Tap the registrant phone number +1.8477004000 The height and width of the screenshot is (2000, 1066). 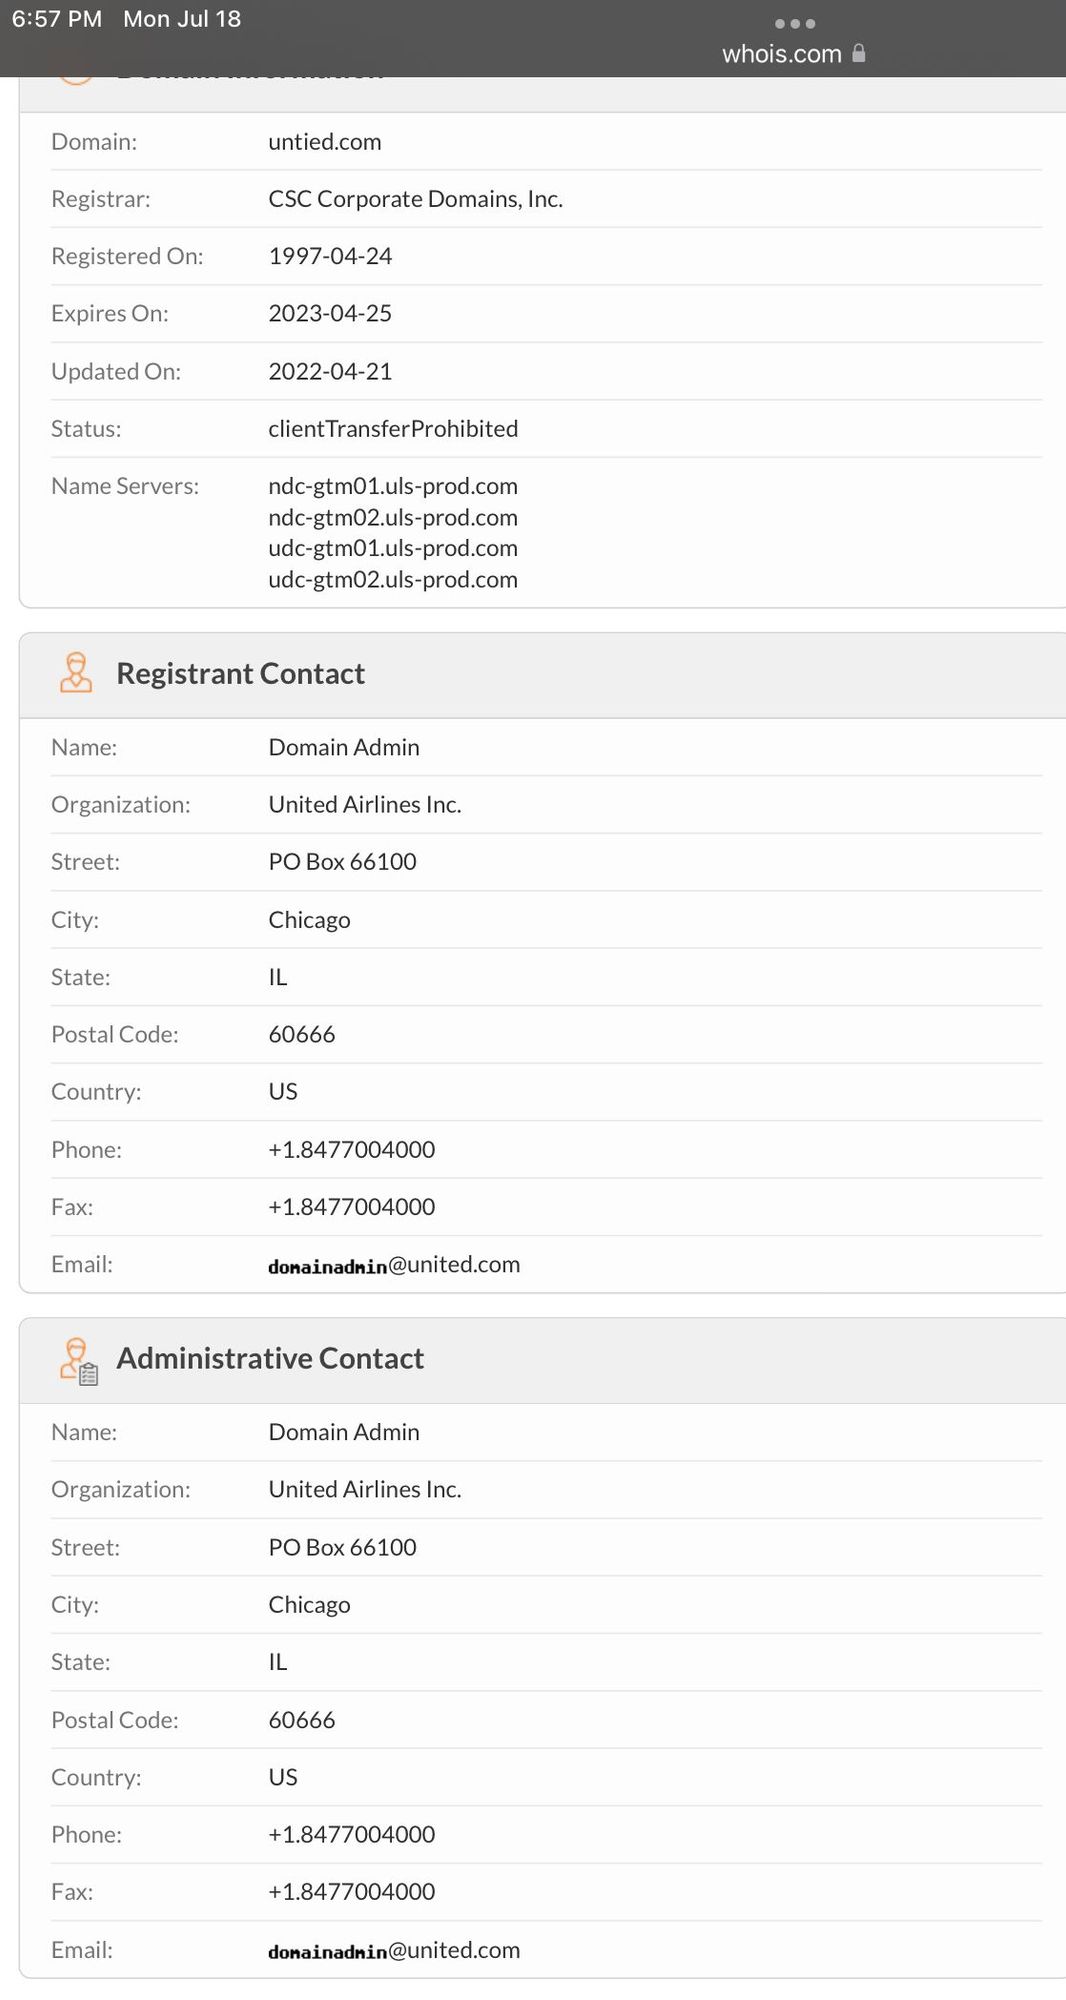tap(351, 1150)
